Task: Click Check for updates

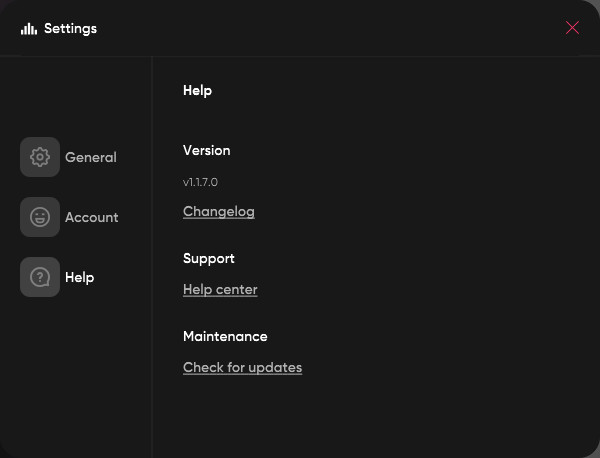Action: 242,367
